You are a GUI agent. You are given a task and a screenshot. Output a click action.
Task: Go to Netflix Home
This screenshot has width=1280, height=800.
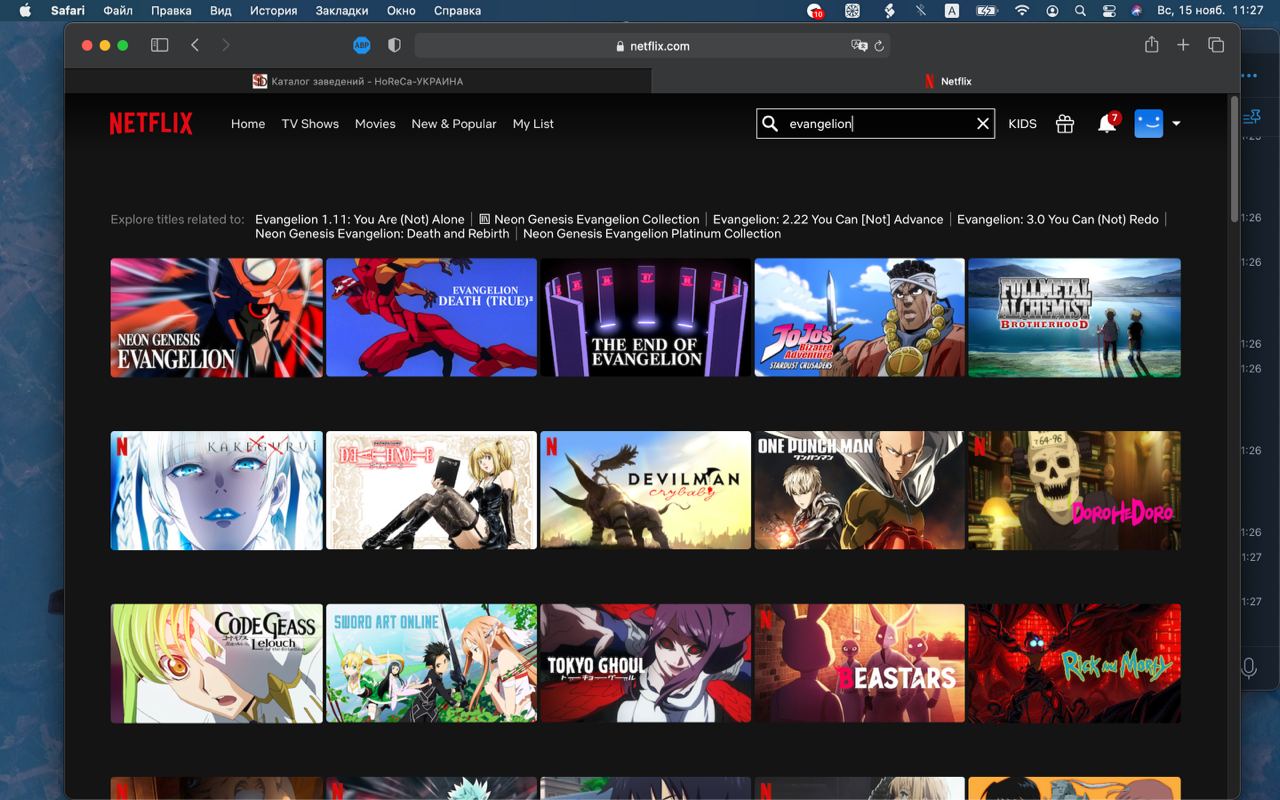point(248,124)
